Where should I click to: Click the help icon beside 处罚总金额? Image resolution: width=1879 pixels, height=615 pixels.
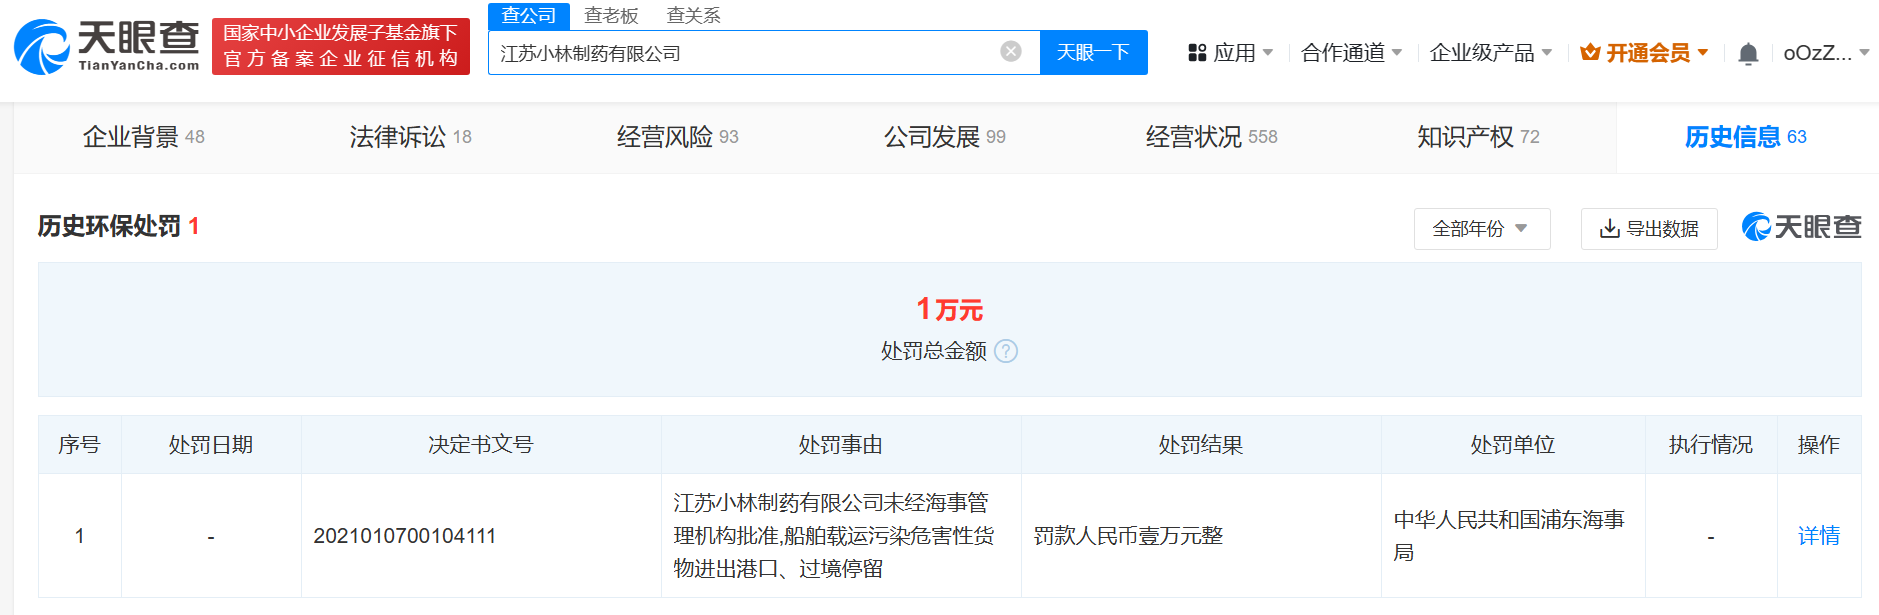pyautogui.click(x=1006, y=351)
